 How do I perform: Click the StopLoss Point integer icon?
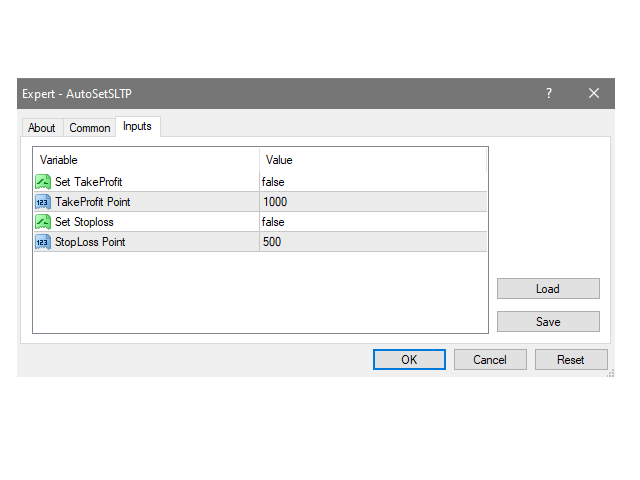pyautogui.click(x=43, y=242)
